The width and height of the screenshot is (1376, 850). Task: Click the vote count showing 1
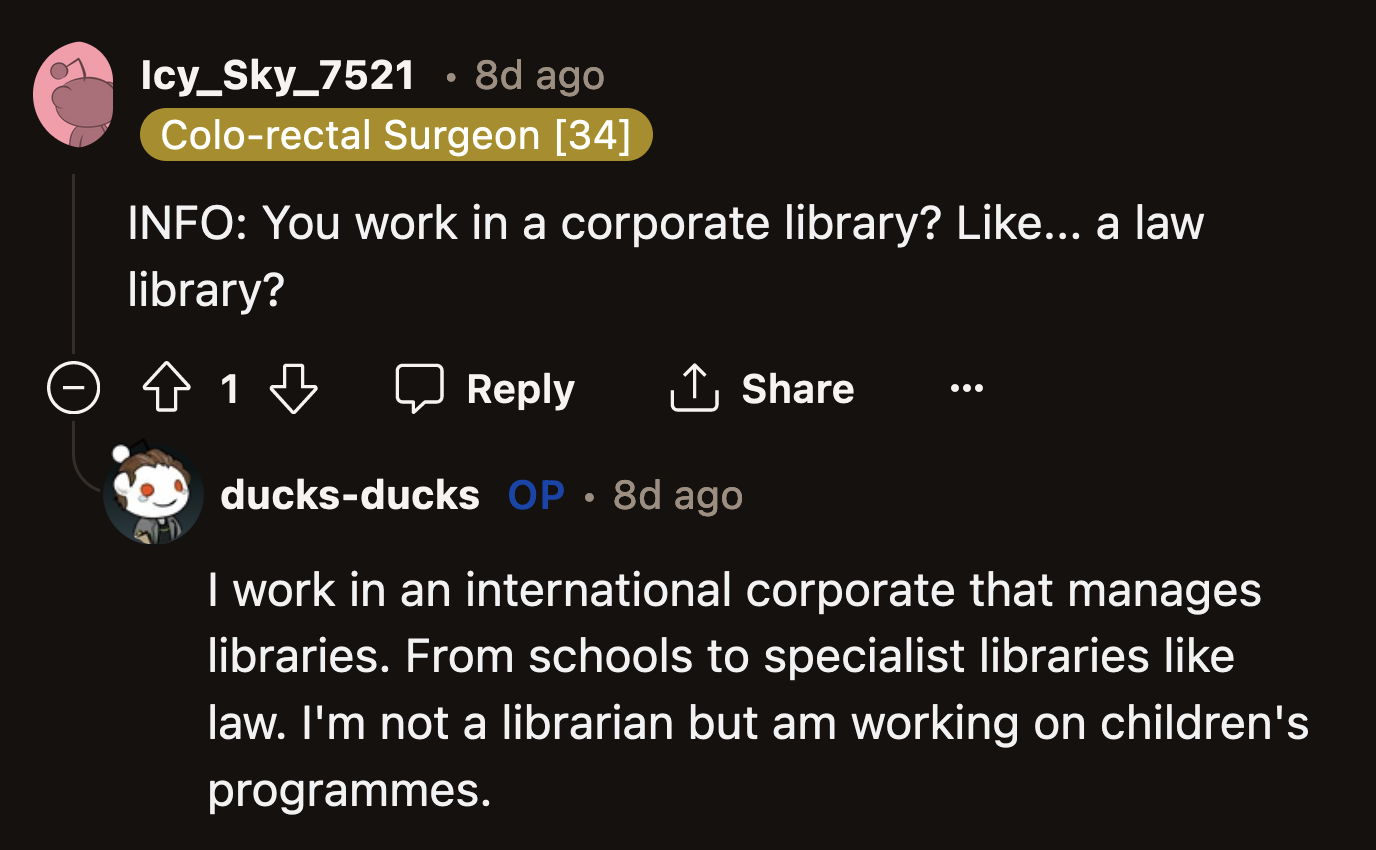click(x=229, y=388)
